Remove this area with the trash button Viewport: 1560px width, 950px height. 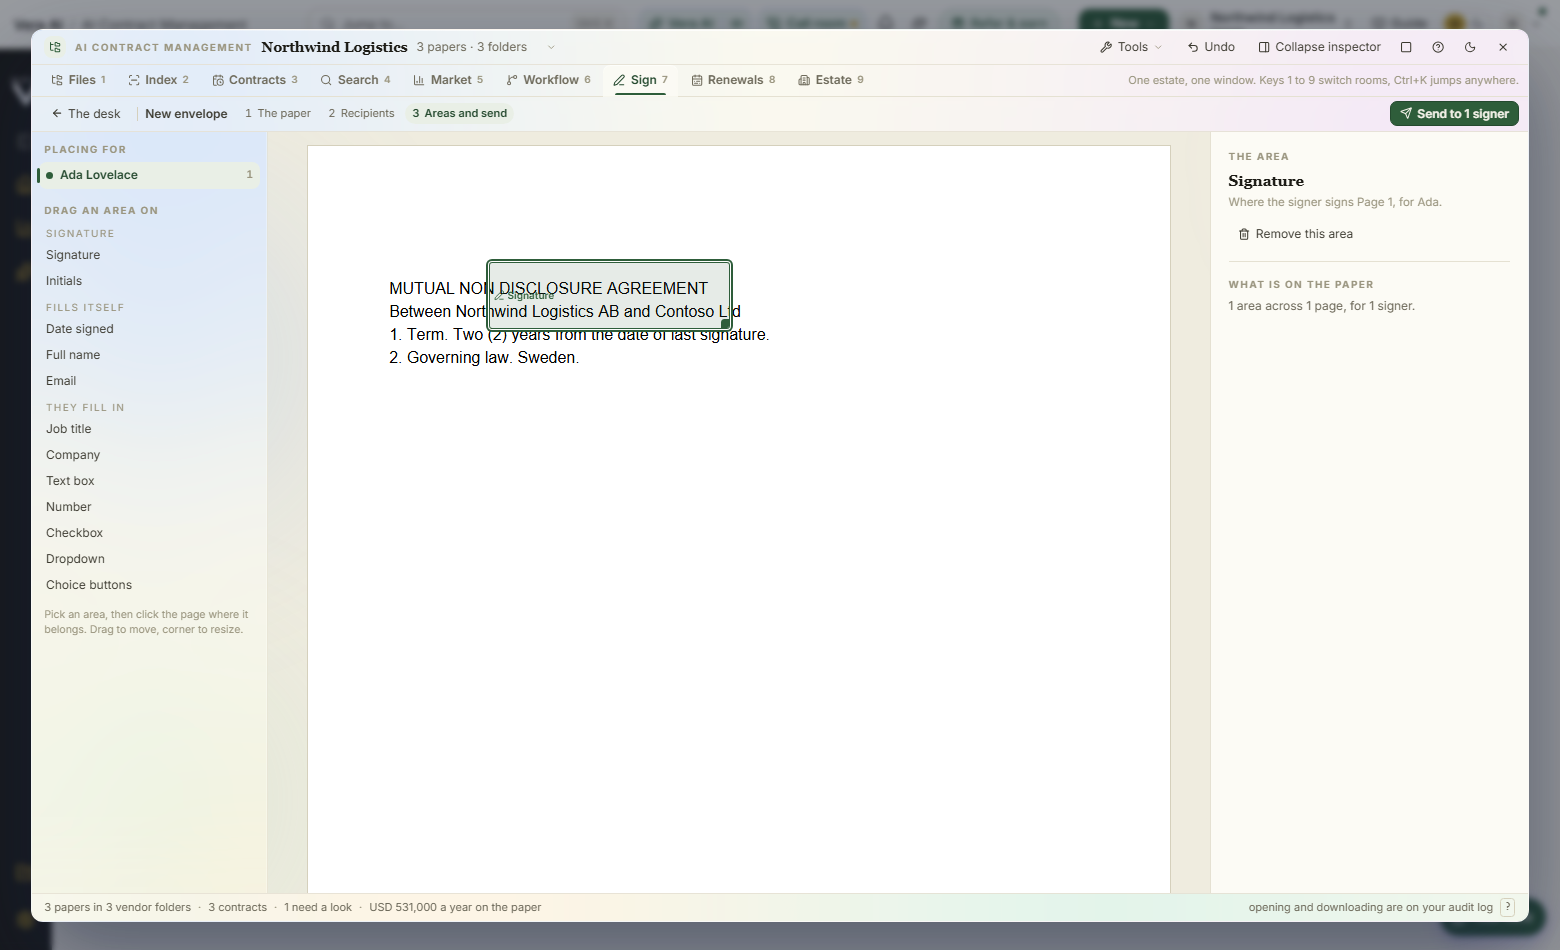coord(1296,234)
